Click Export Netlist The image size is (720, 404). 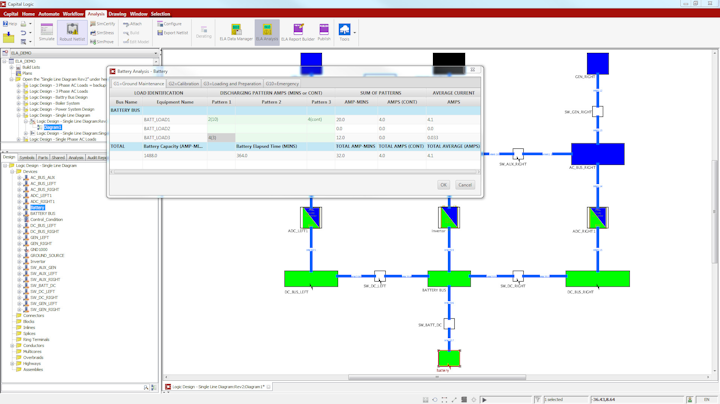pos(173,33)
